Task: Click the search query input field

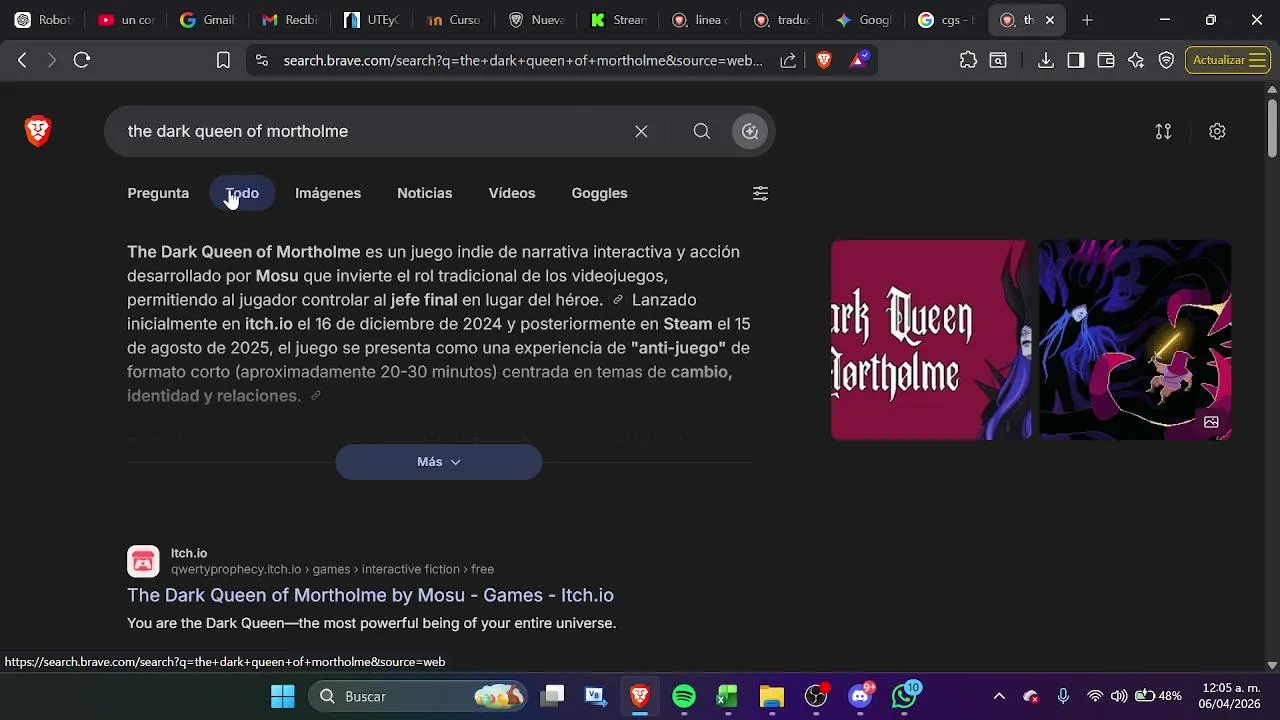Action: coord(370,131)
